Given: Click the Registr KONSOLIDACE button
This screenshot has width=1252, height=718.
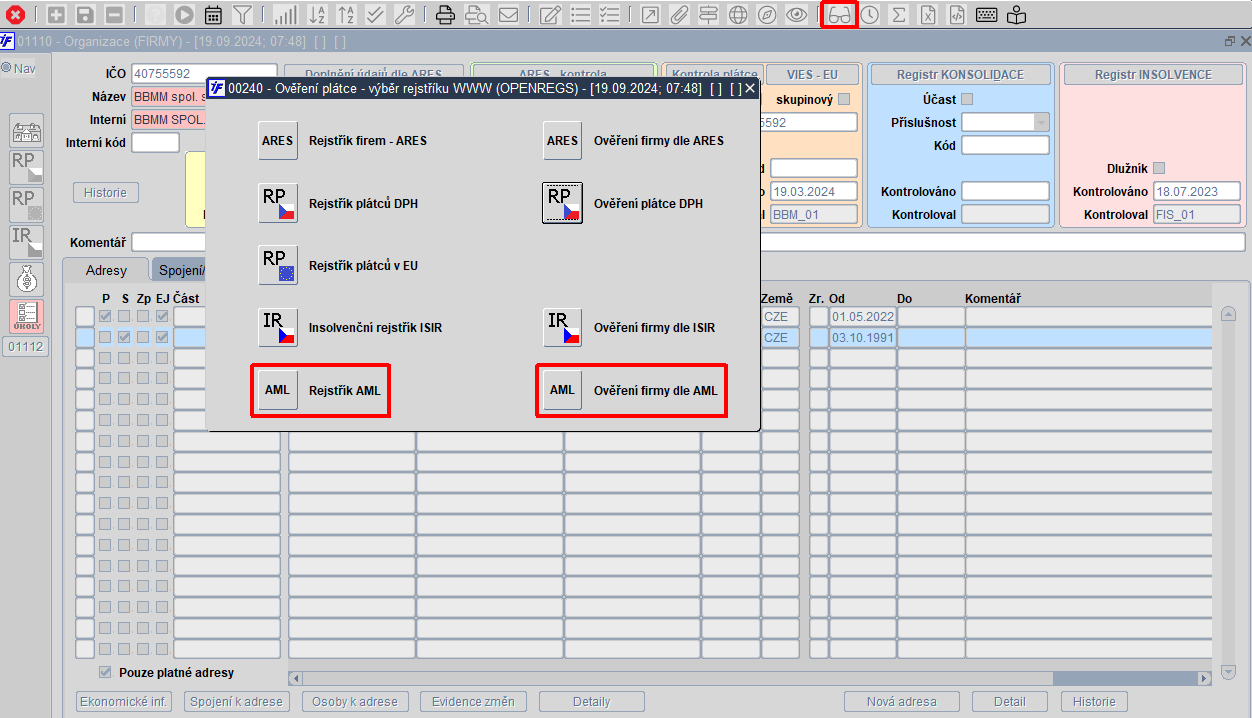Looking at the screenshot, I should [x=960, y=75].
